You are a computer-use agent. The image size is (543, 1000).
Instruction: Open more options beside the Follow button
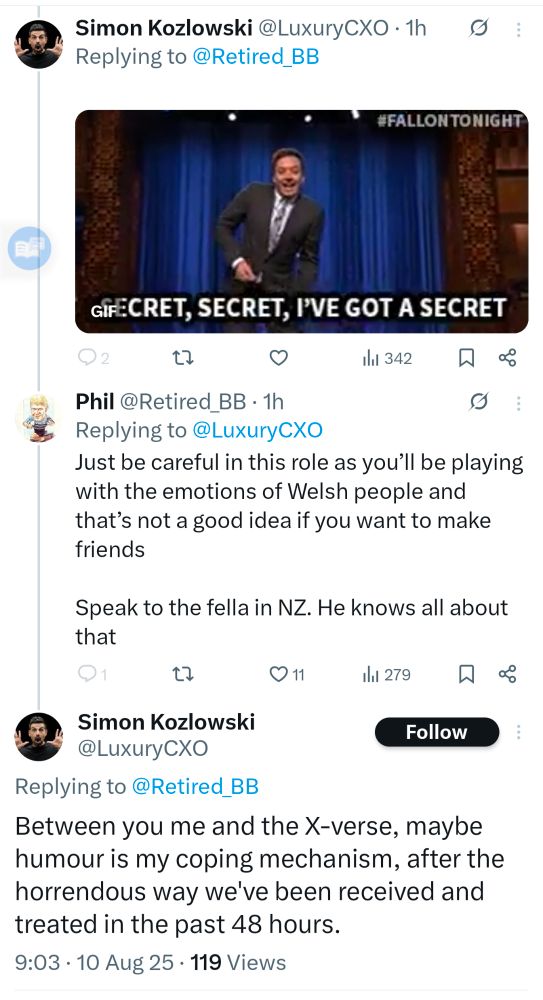point(519,732)
